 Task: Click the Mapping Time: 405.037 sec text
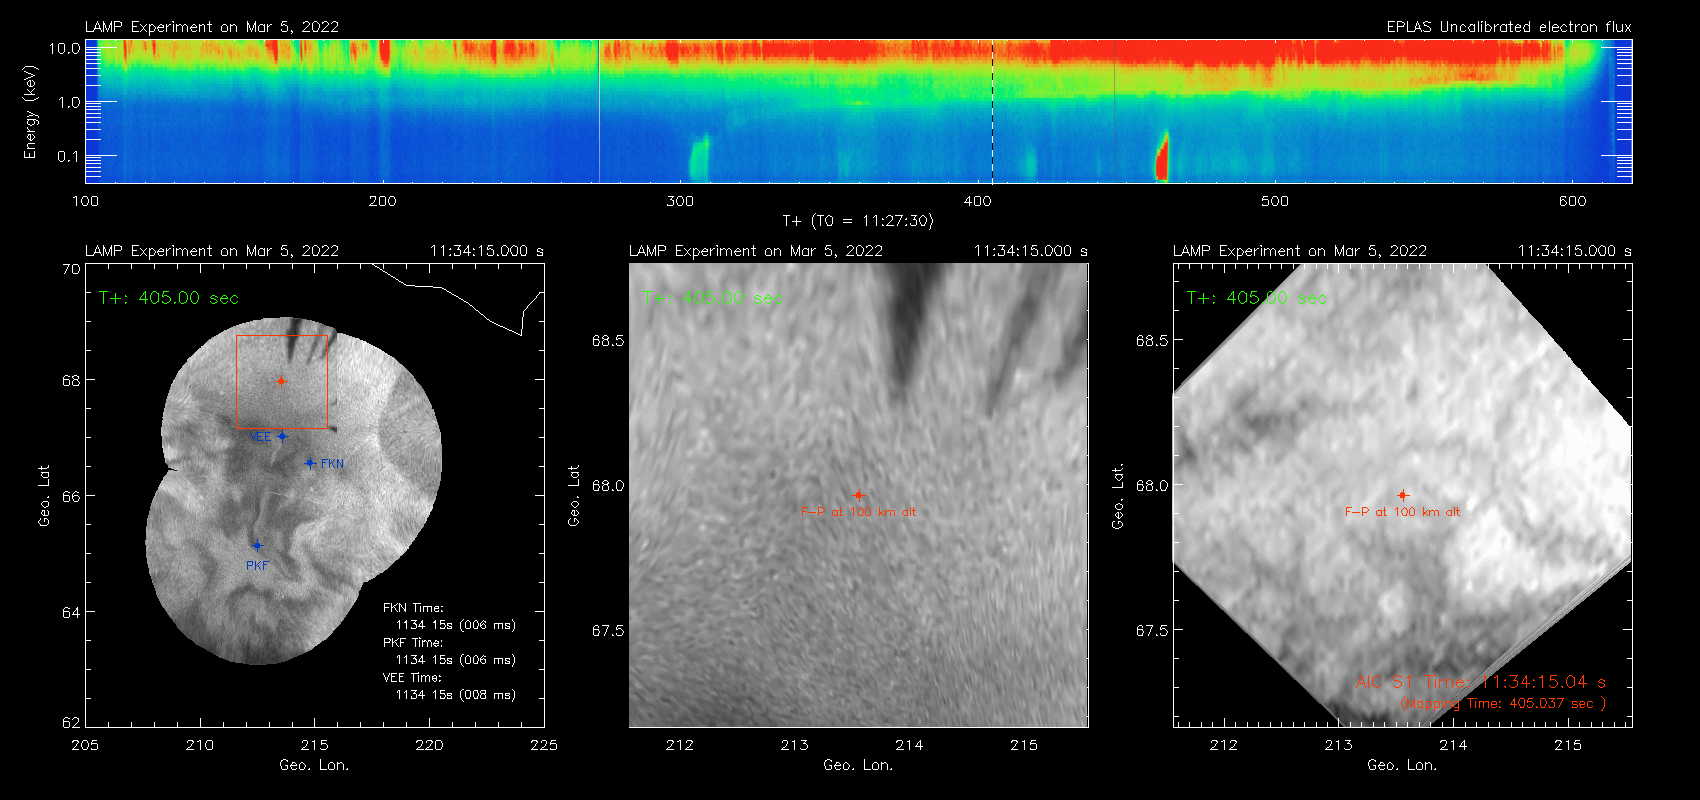1503,704
